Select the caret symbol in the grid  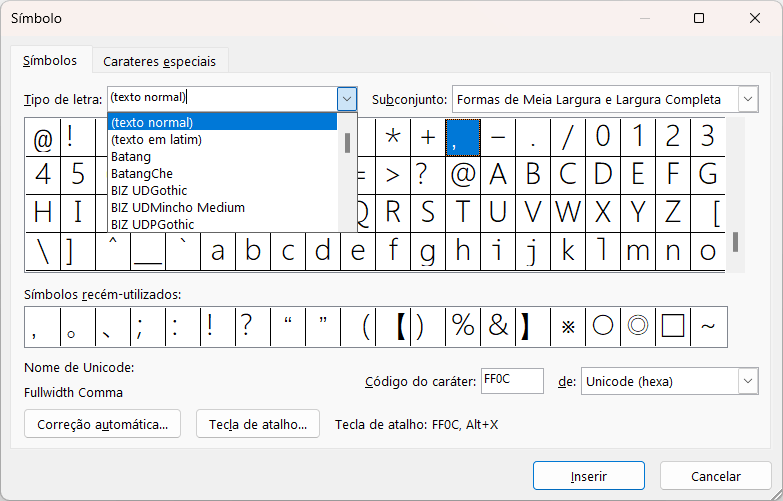tap(113, 251)
